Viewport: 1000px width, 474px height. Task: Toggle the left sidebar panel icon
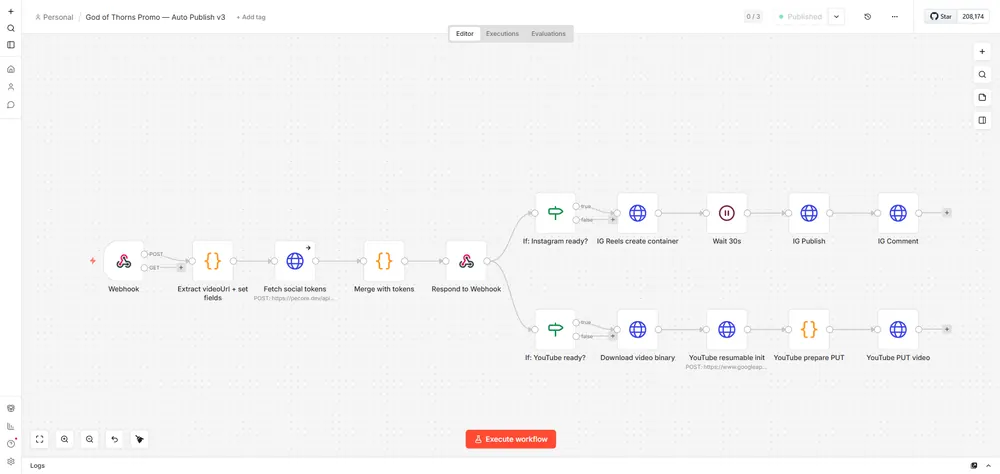11,45
